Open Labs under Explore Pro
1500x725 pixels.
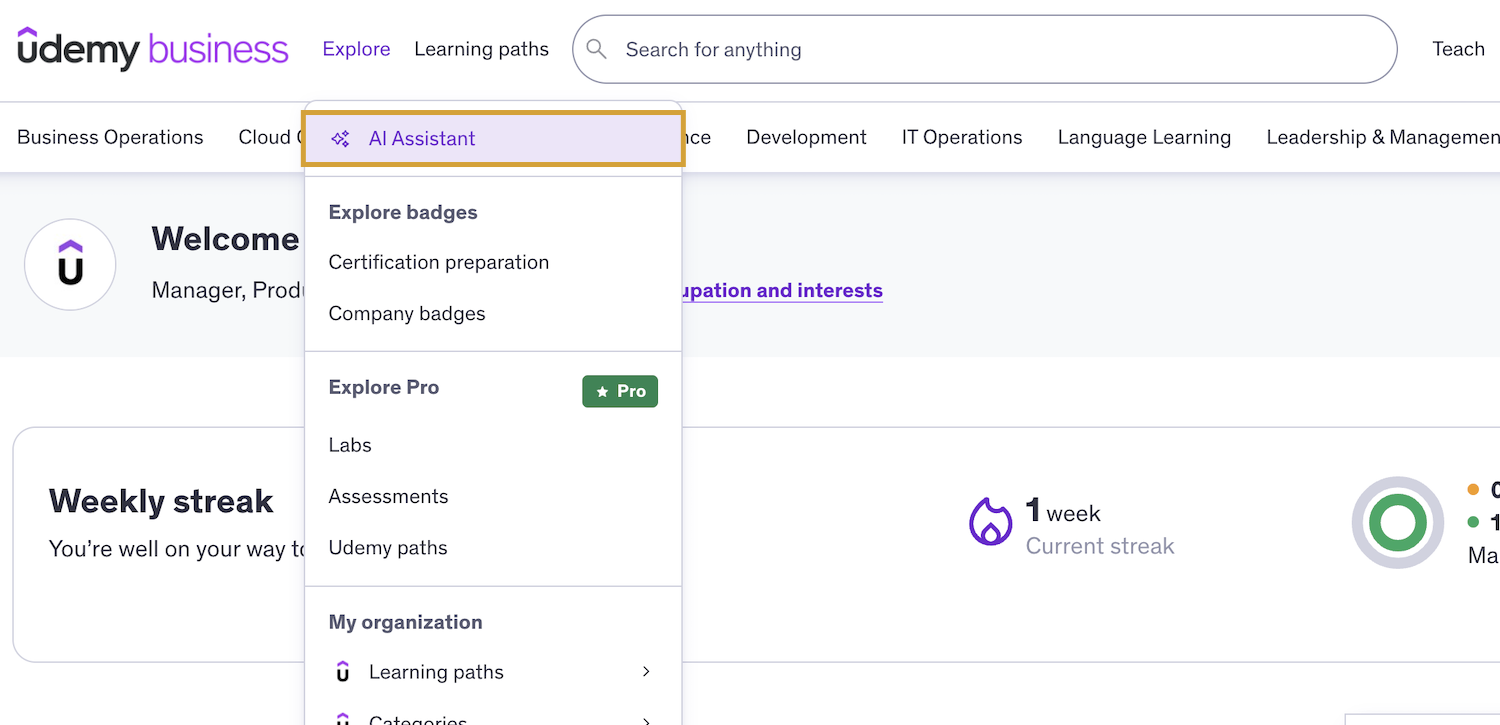[x=350, y=445]
